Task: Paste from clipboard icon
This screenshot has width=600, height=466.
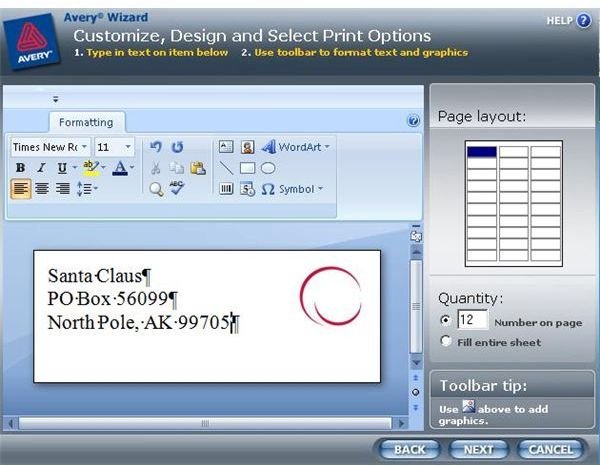Action: [x=198, y=168]
